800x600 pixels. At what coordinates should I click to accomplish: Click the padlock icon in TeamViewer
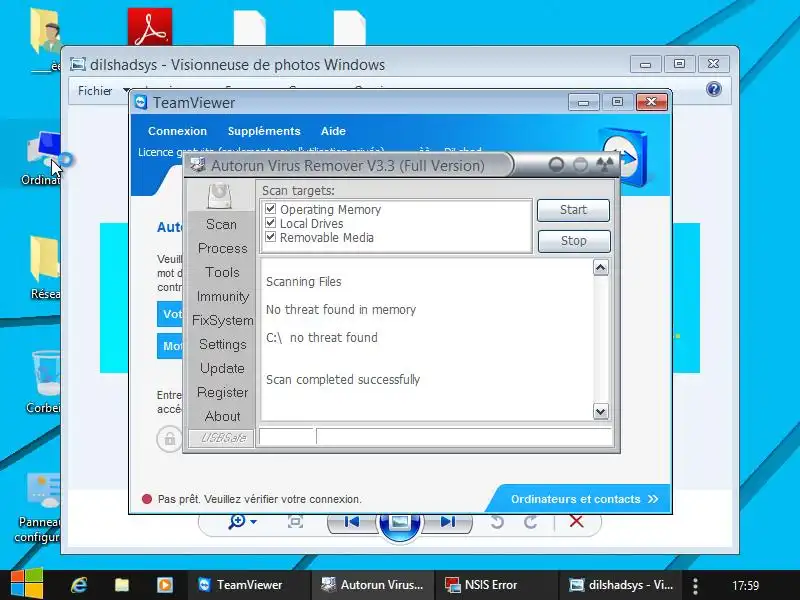169,438
